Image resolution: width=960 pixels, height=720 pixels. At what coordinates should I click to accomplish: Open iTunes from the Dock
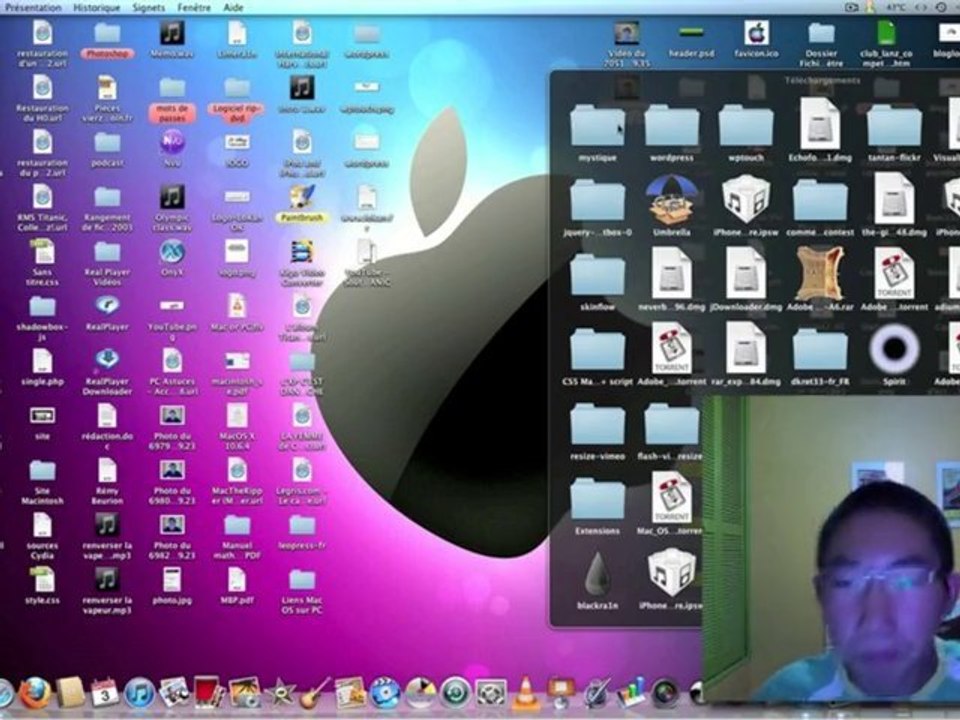click(140, 694)
